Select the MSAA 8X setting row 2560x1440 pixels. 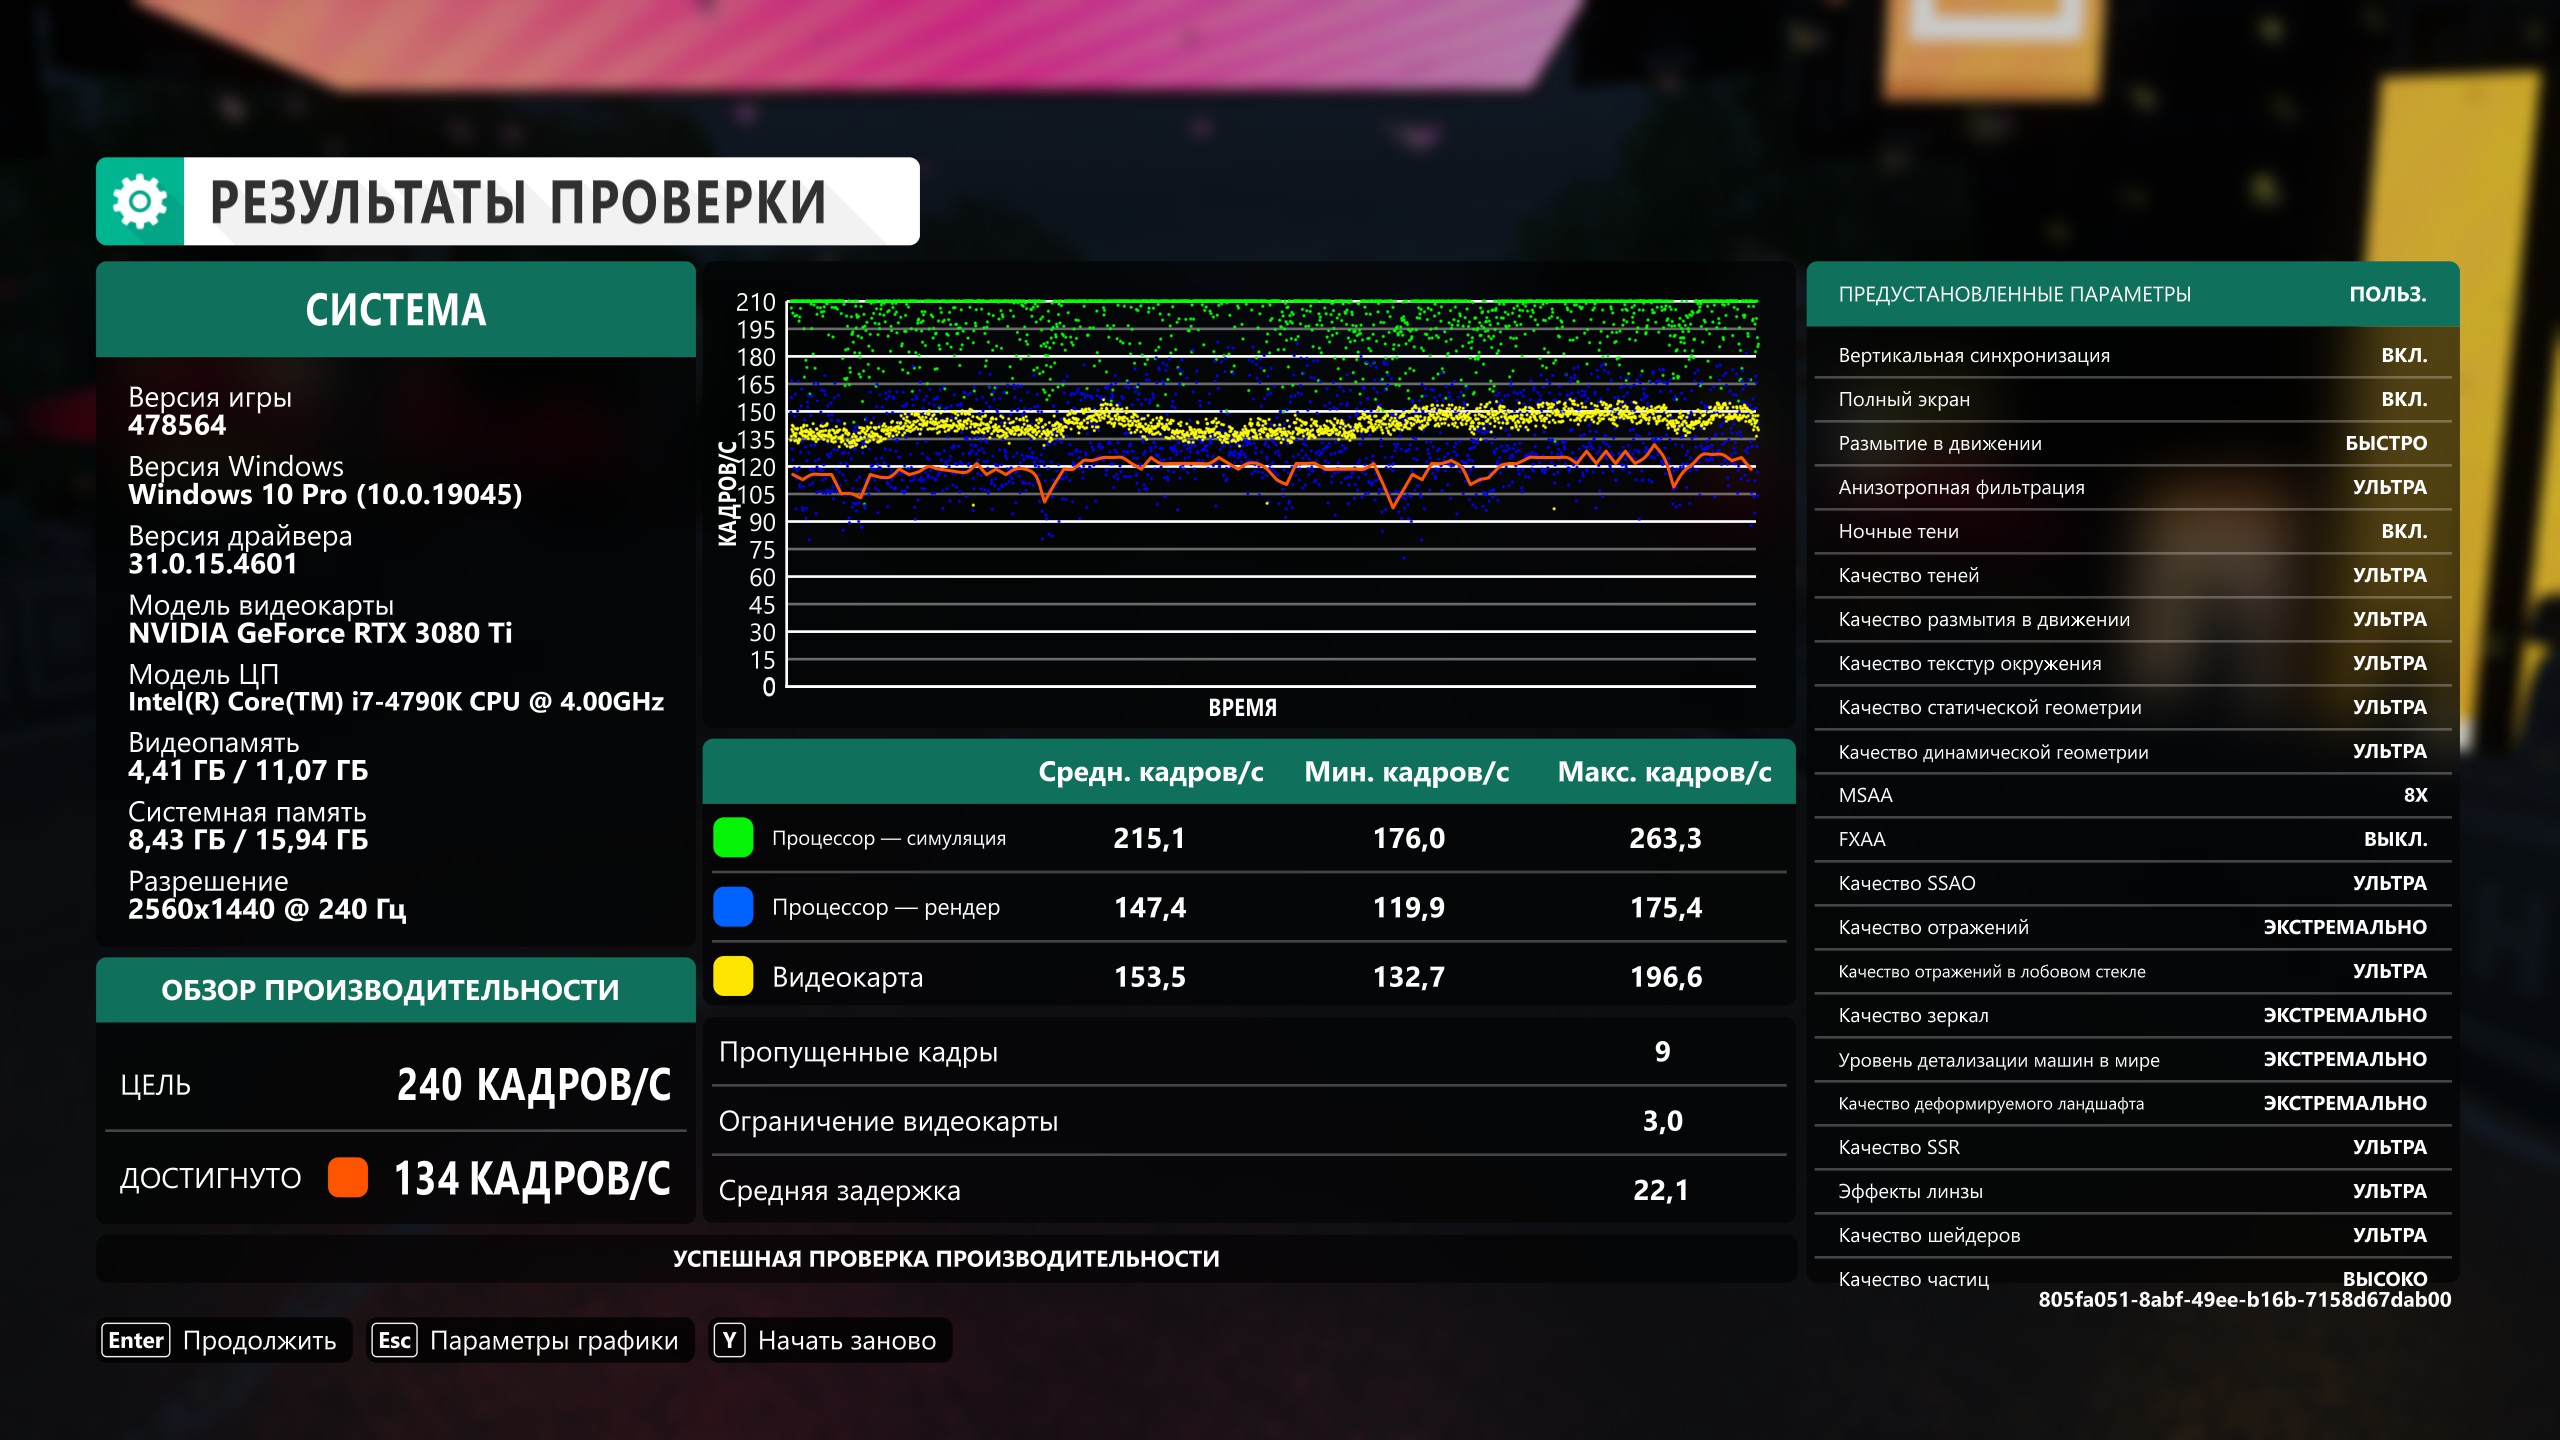pos(2132,796)
